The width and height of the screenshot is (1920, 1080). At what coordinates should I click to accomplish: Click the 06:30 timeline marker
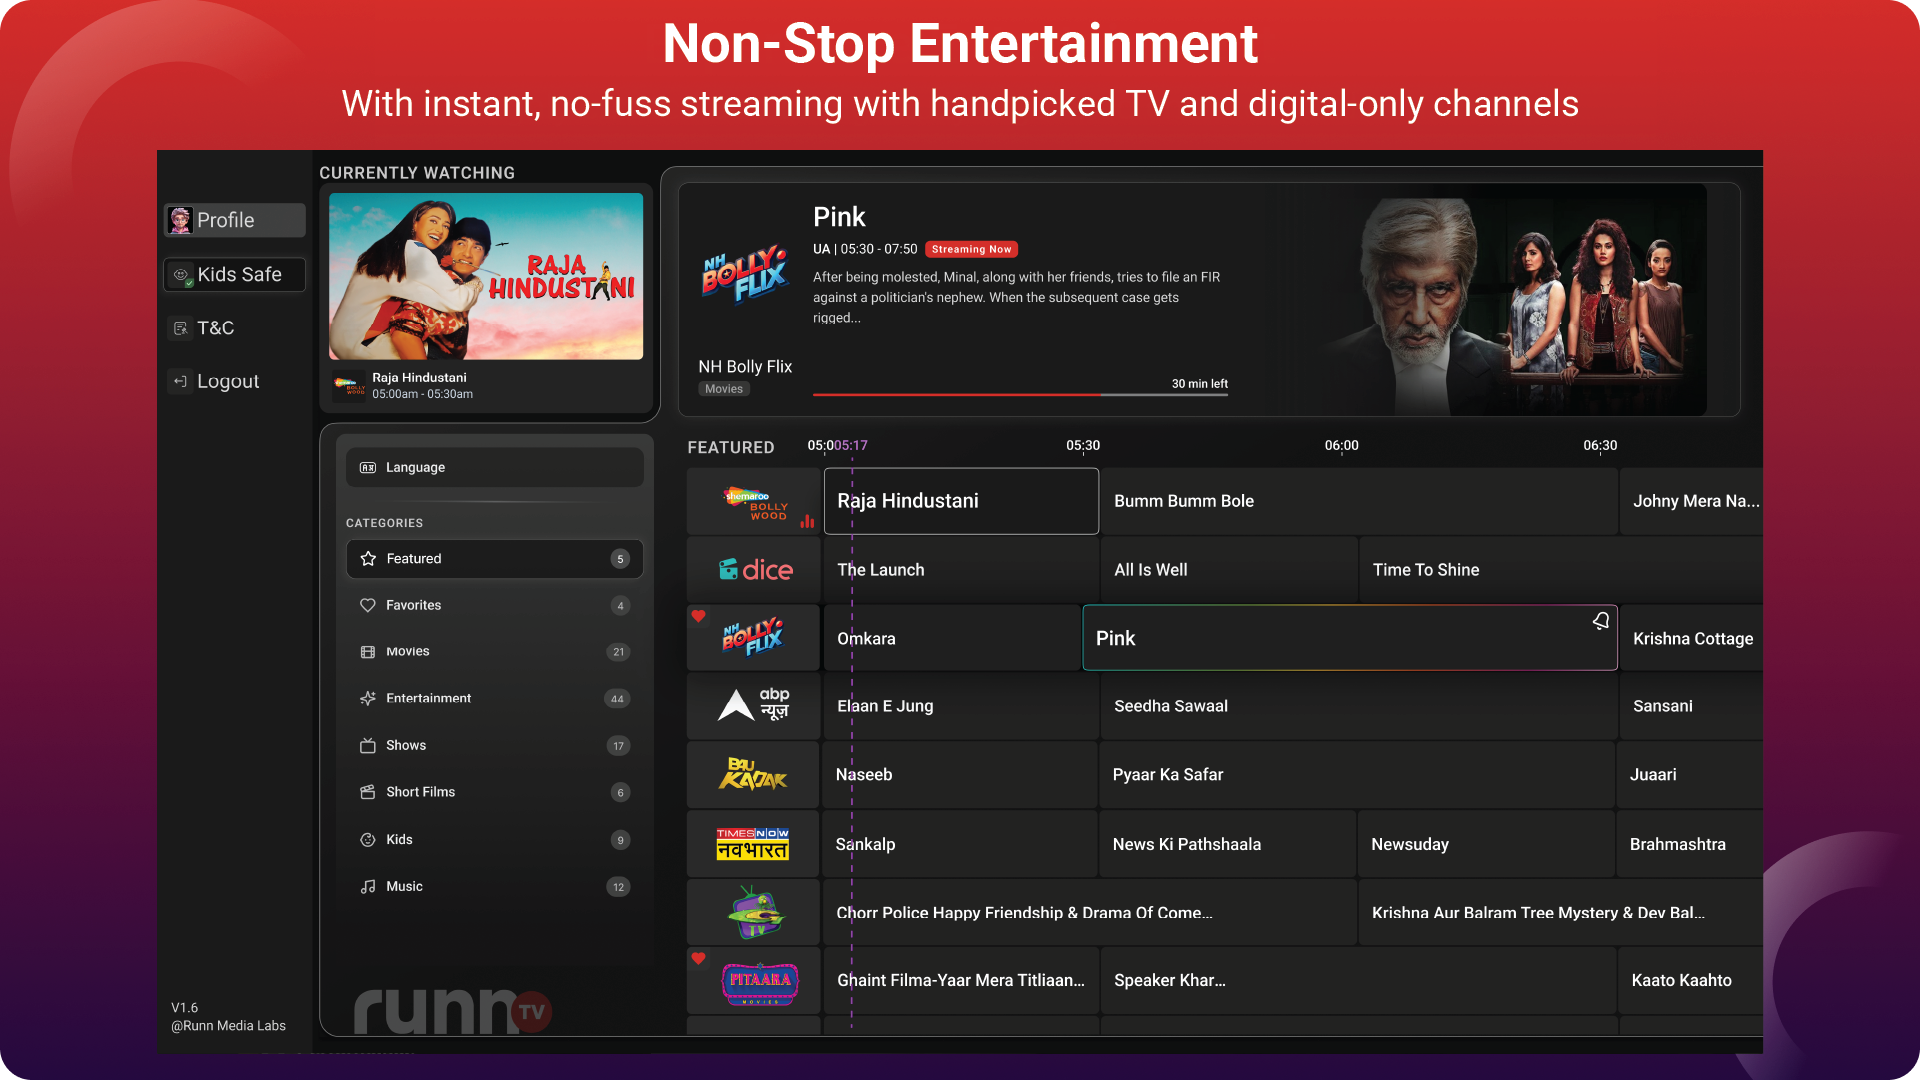coord(1600,446)
